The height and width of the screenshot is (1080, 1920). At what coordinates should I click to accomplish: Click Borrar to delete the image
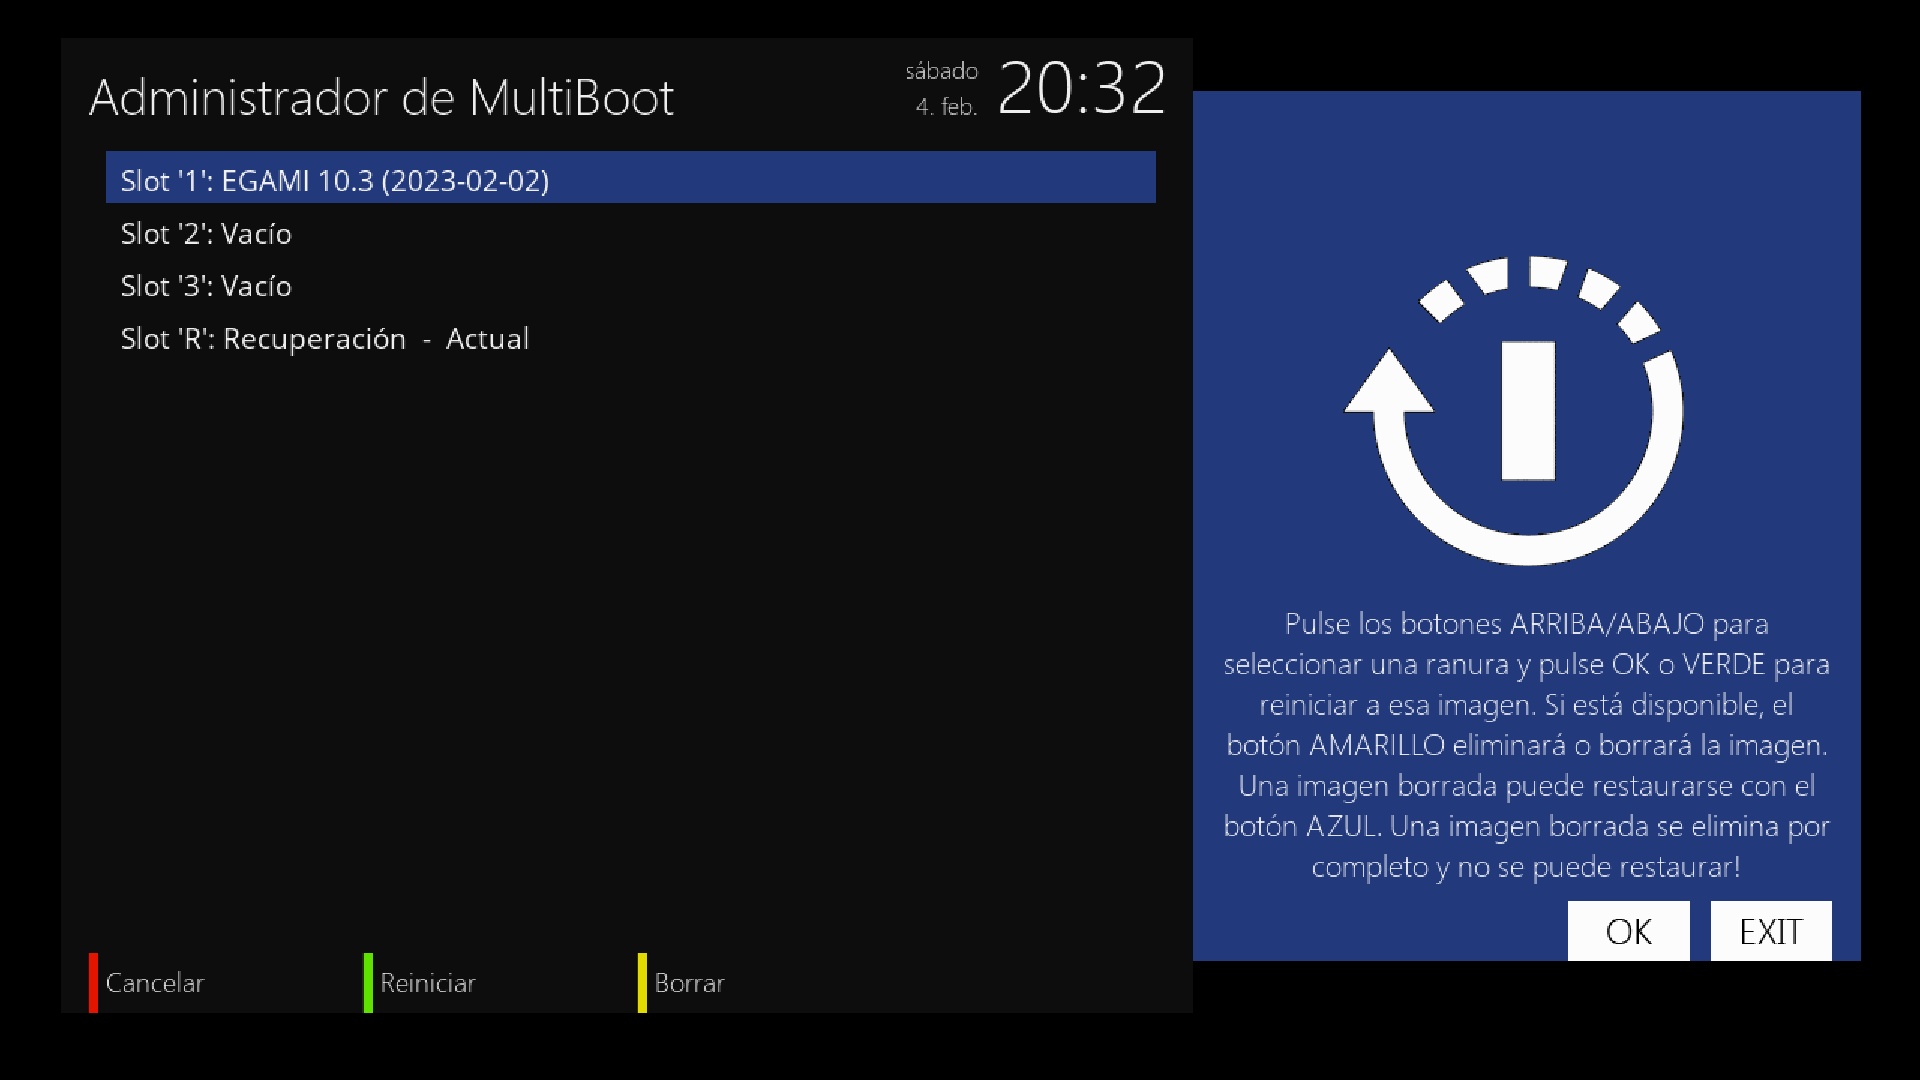point(689,983)
